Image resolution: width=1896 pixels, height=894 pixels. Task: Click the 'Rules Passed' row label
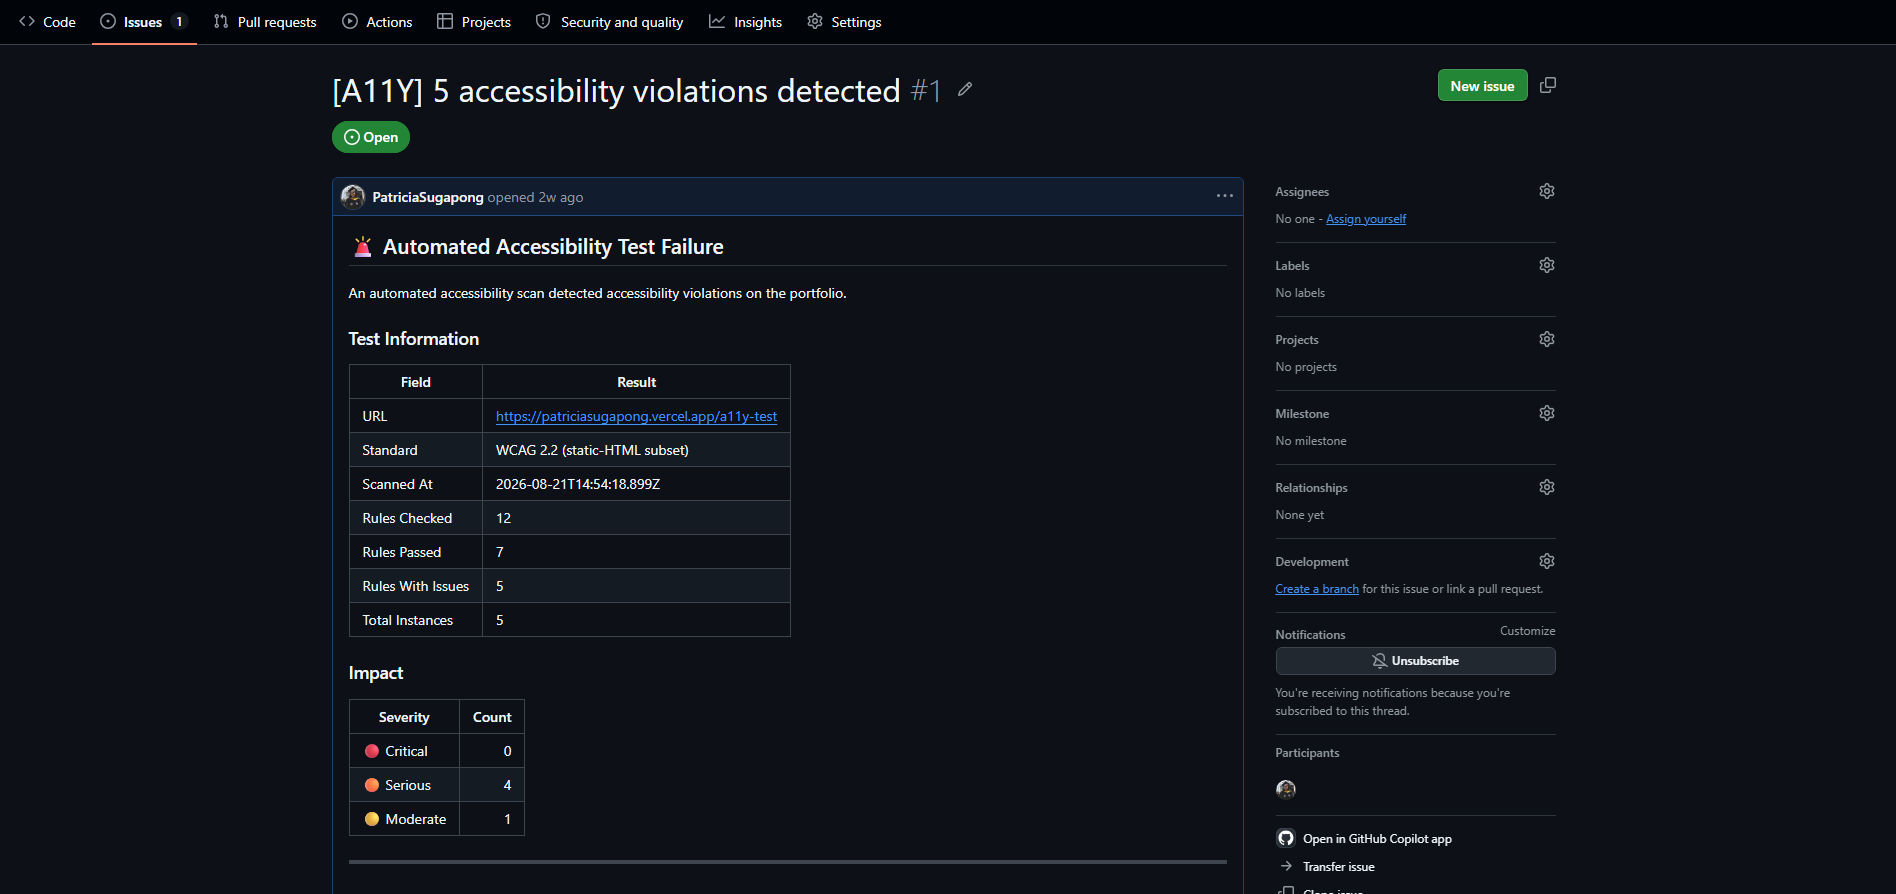[401, 552]
